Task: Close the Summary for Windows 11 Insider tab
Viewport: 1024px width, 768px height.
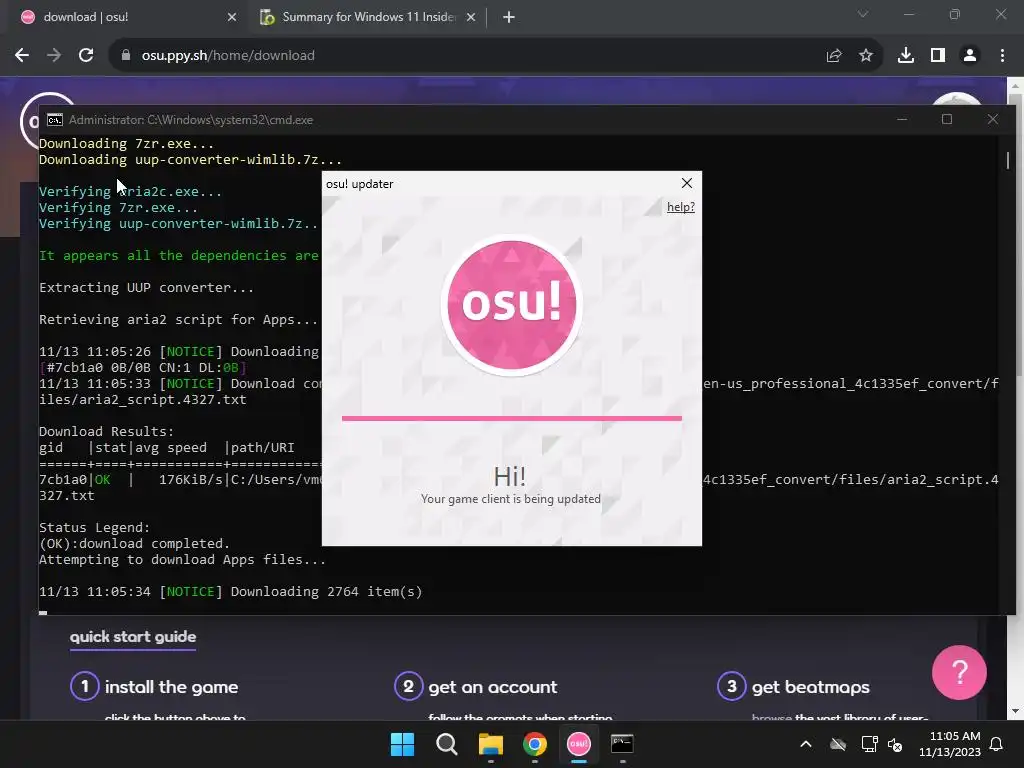Action: (x=471, y=17)
